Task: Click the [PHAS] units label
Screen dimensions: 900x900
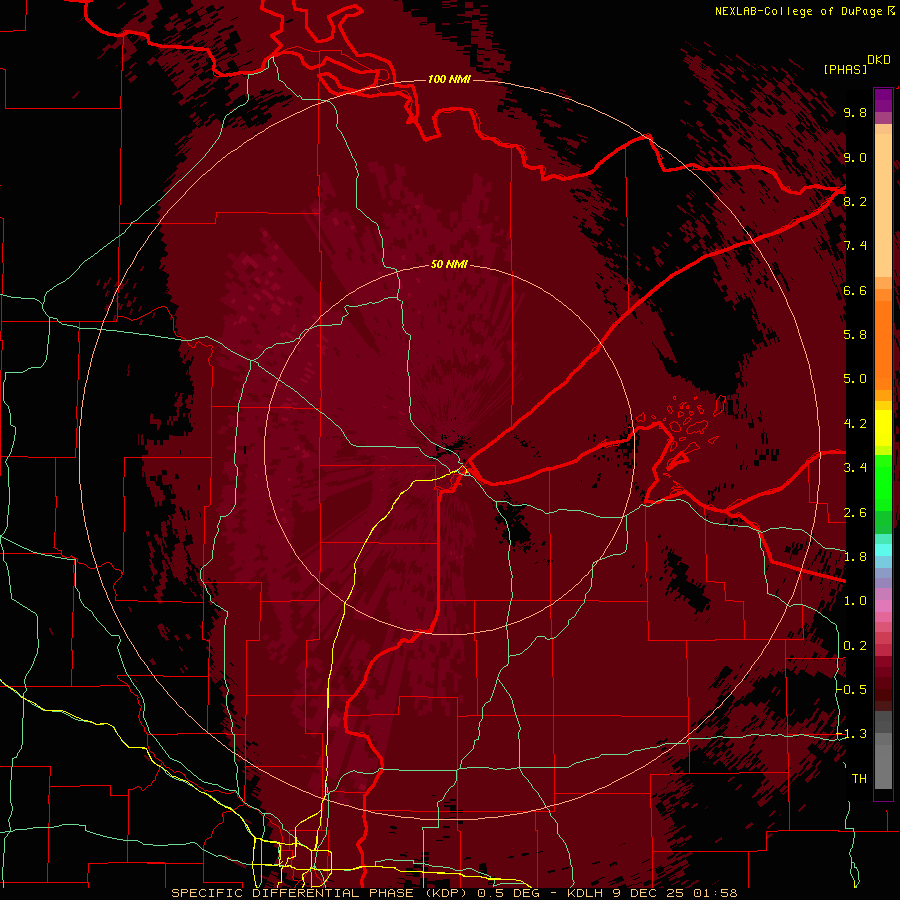Action: click(x=845, y=70)
